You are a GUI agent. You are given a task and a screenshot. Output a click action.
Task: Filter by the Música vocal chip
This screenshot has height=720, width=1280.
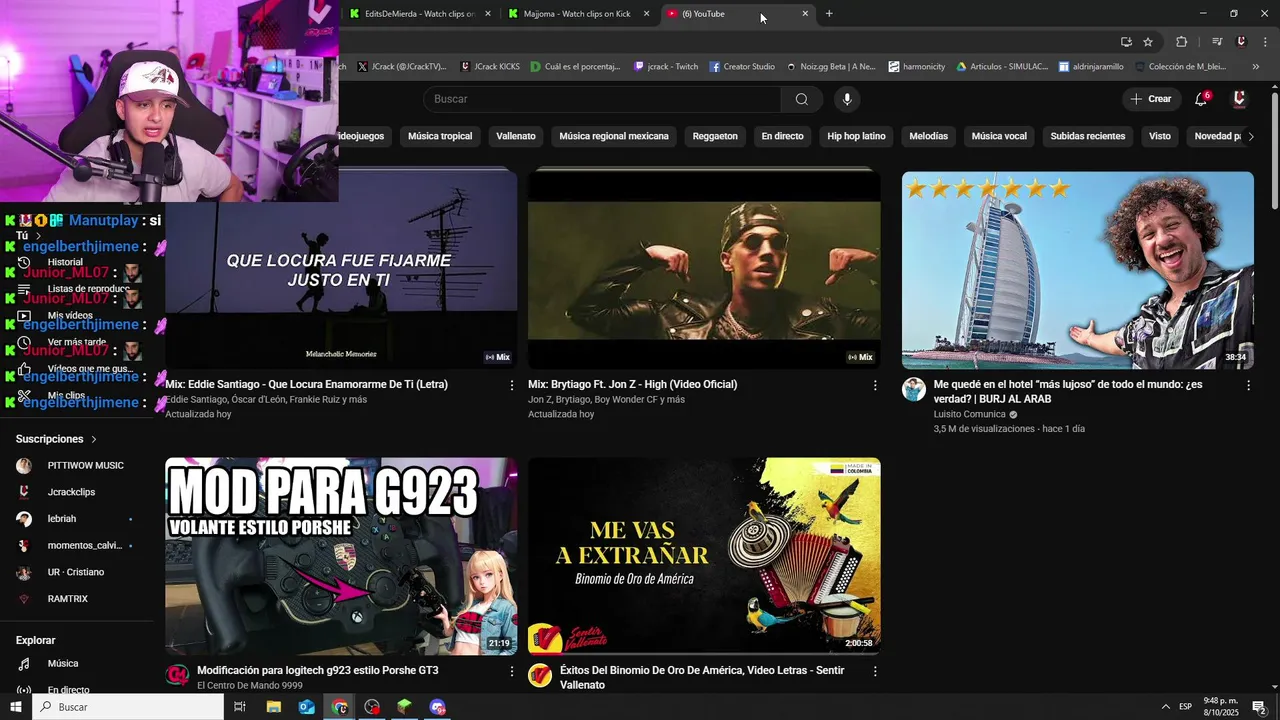coord(999,136)
